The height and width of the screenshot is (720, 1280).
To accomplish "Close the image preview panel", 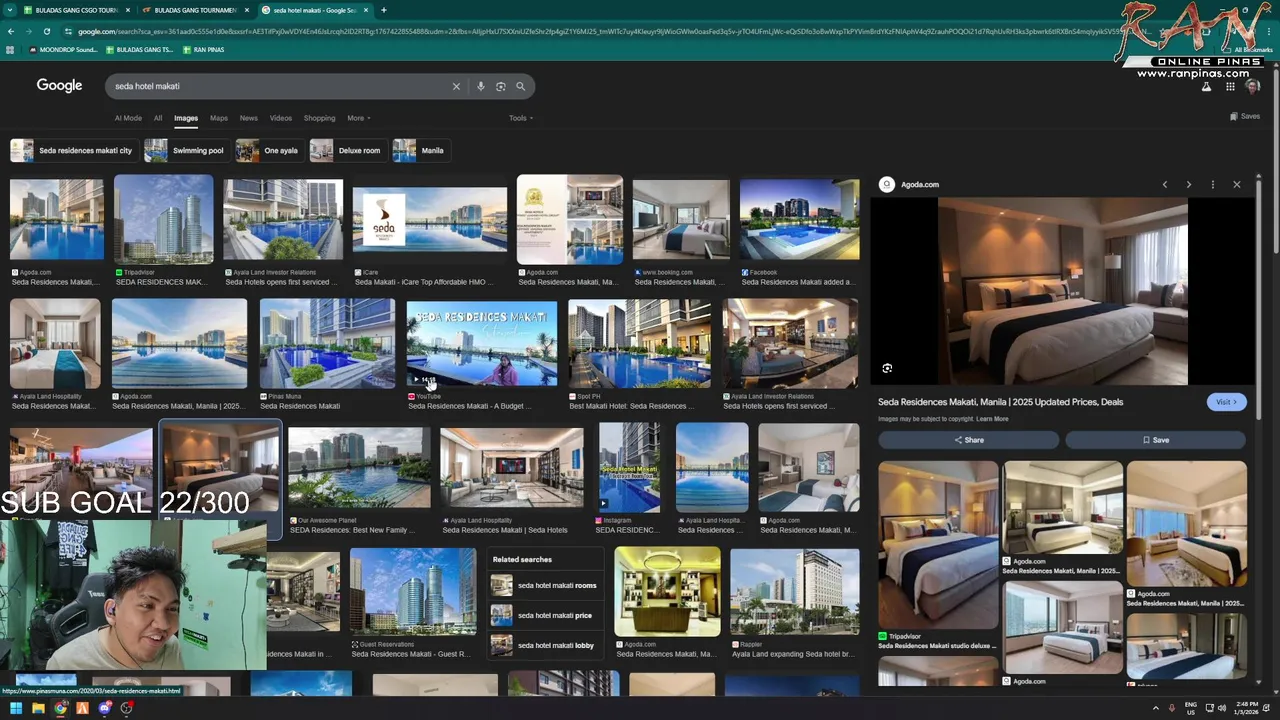I will pos(1237,185).
